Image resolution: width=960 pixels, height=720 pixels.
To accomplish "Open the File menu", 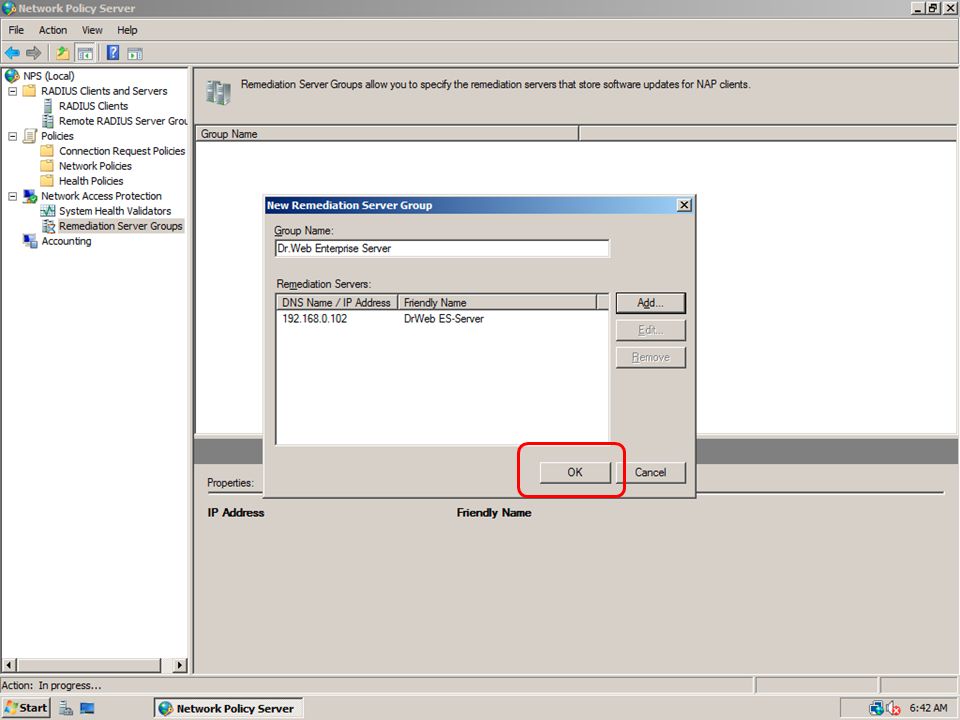I will 16,30.
